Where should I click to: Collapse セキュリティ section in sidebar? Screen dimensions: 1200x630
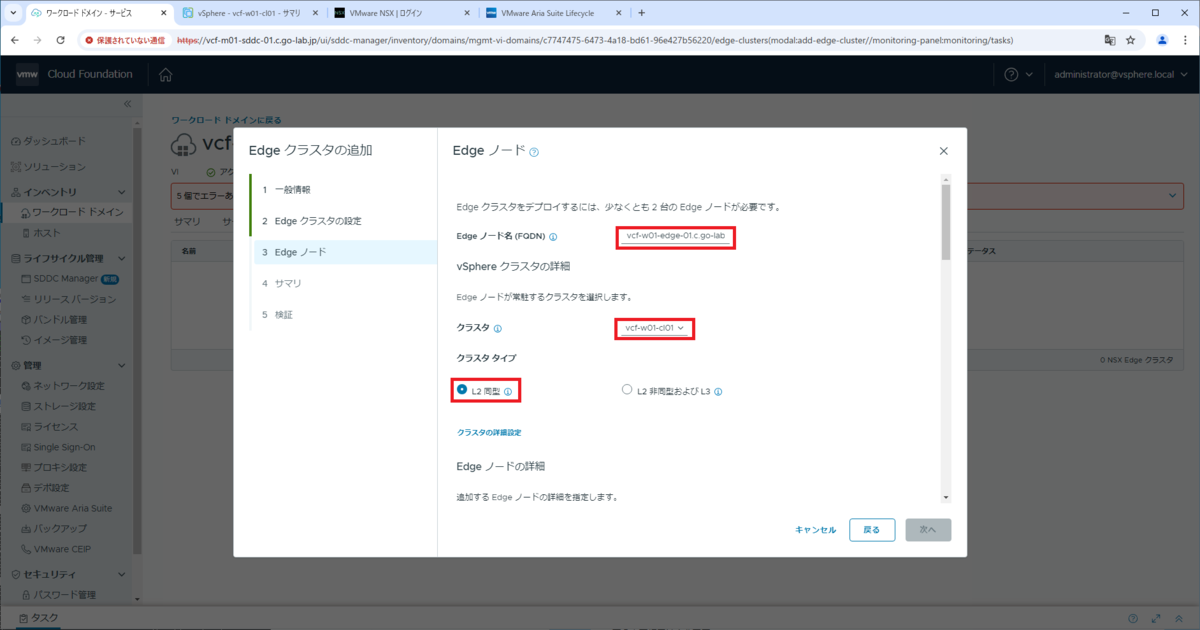(122, 574)
